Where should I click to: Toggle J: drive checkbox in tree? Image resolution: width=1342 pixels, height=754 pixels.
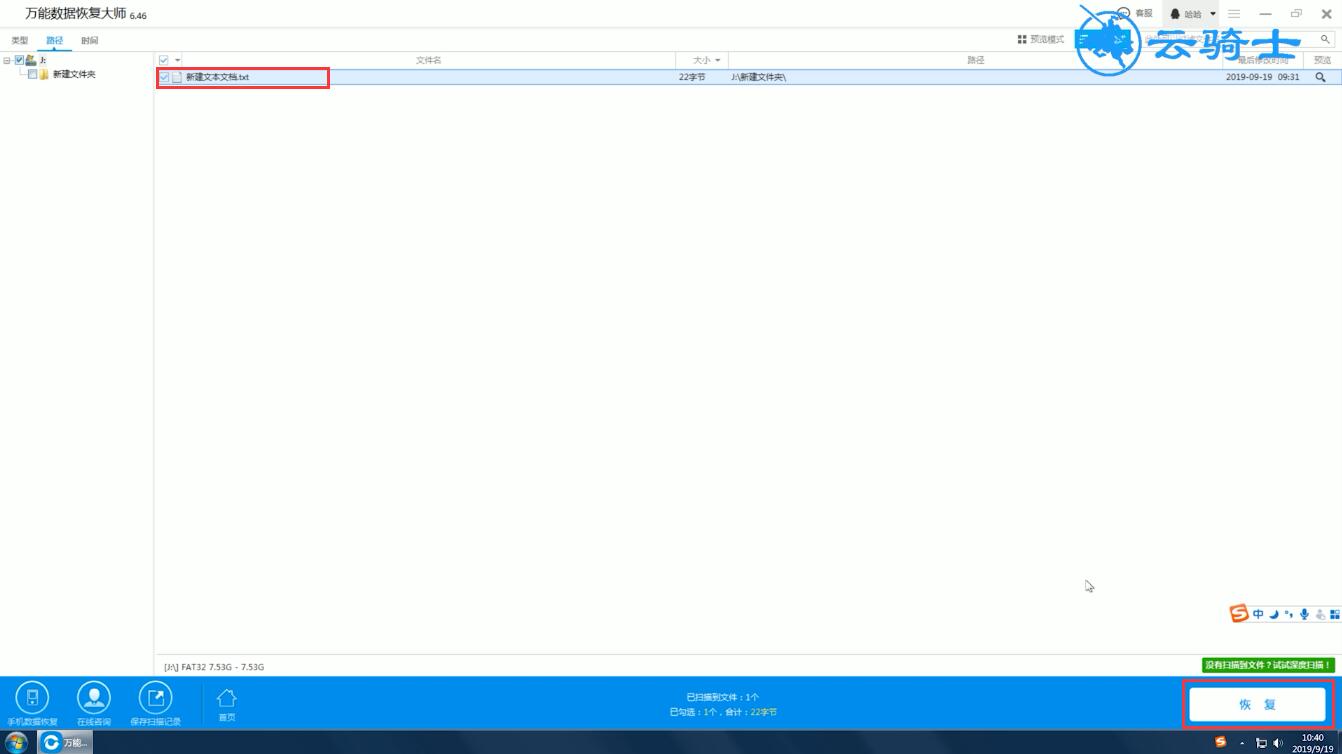coord(19,60)
